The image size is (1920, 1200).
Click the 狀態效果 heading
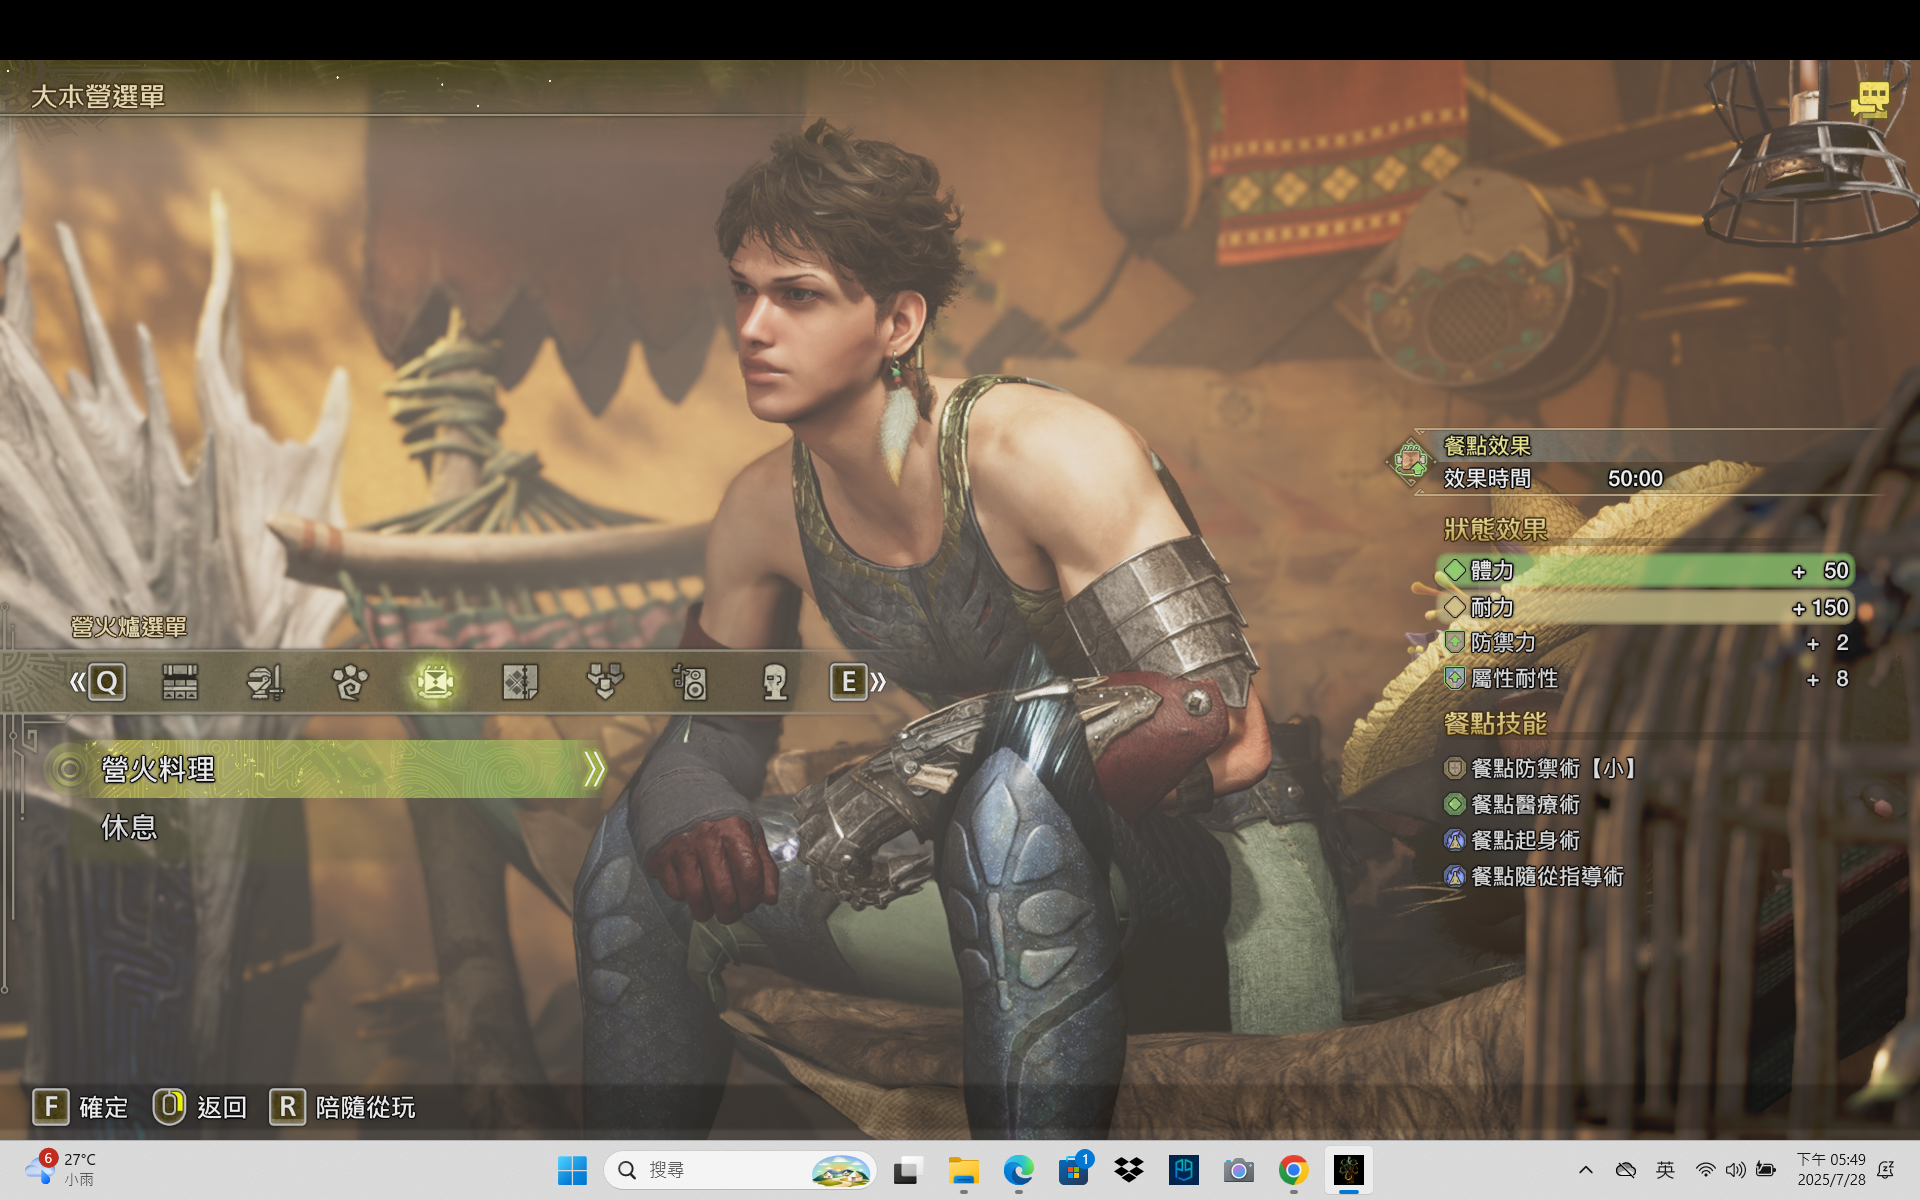tap(1495, 529)
